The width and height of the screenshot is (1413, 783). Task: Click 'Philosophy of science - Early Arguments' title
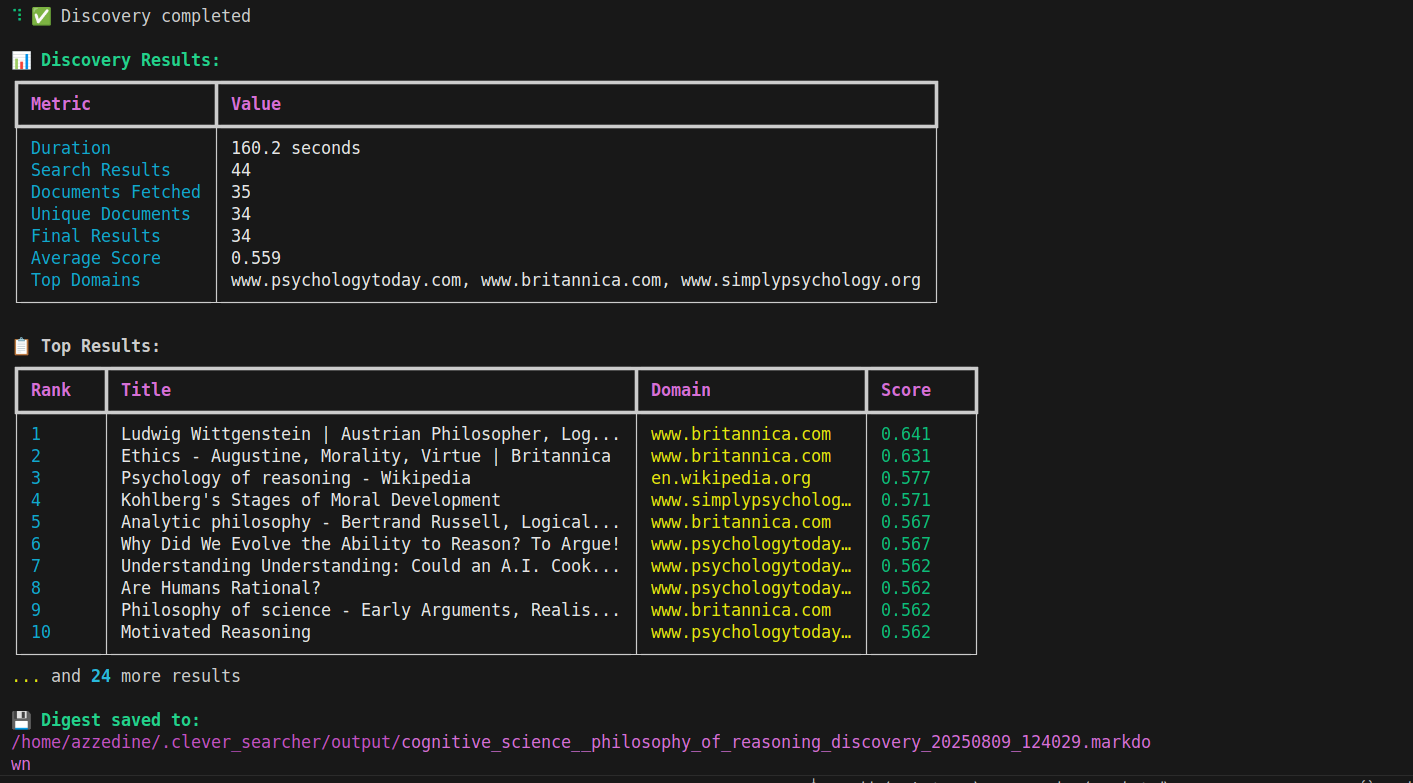click(x=371, y=610)
